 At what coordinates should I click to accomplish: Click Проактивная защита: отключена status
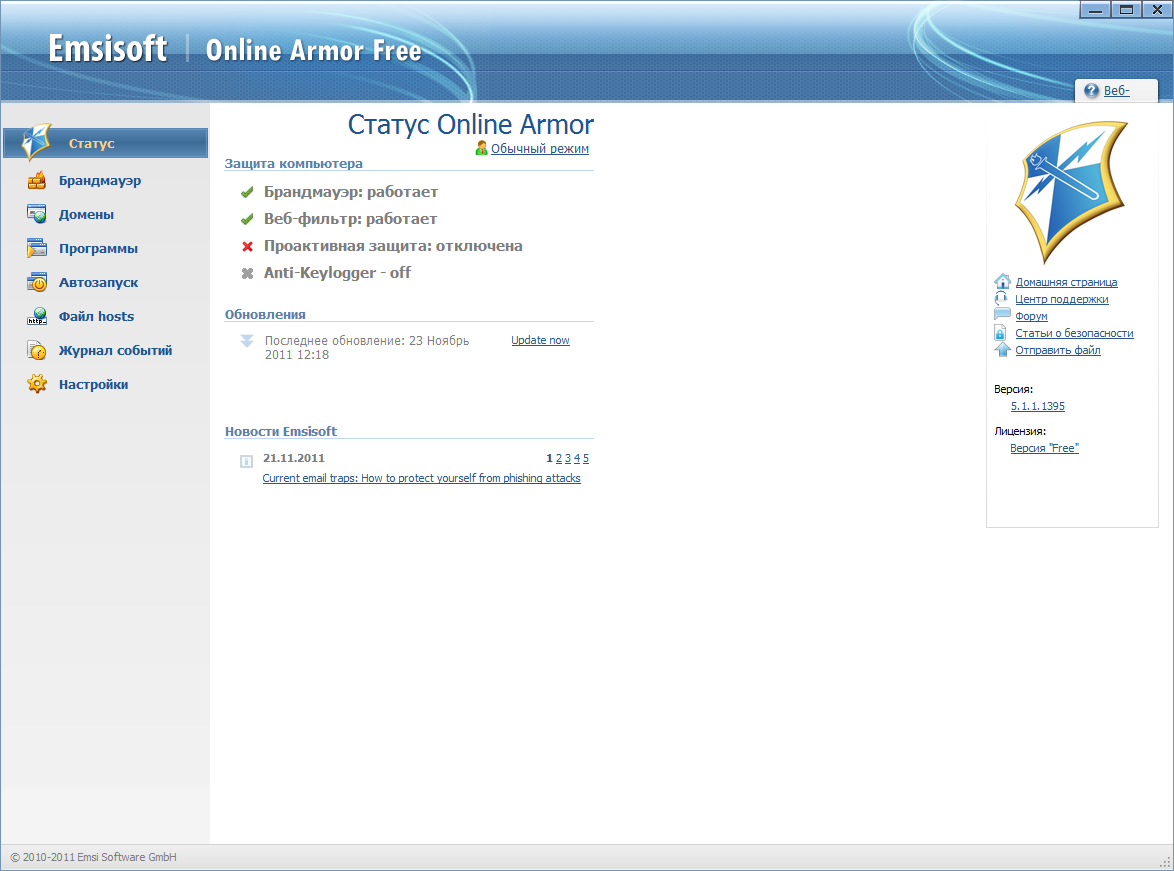(x=393, y=246)
